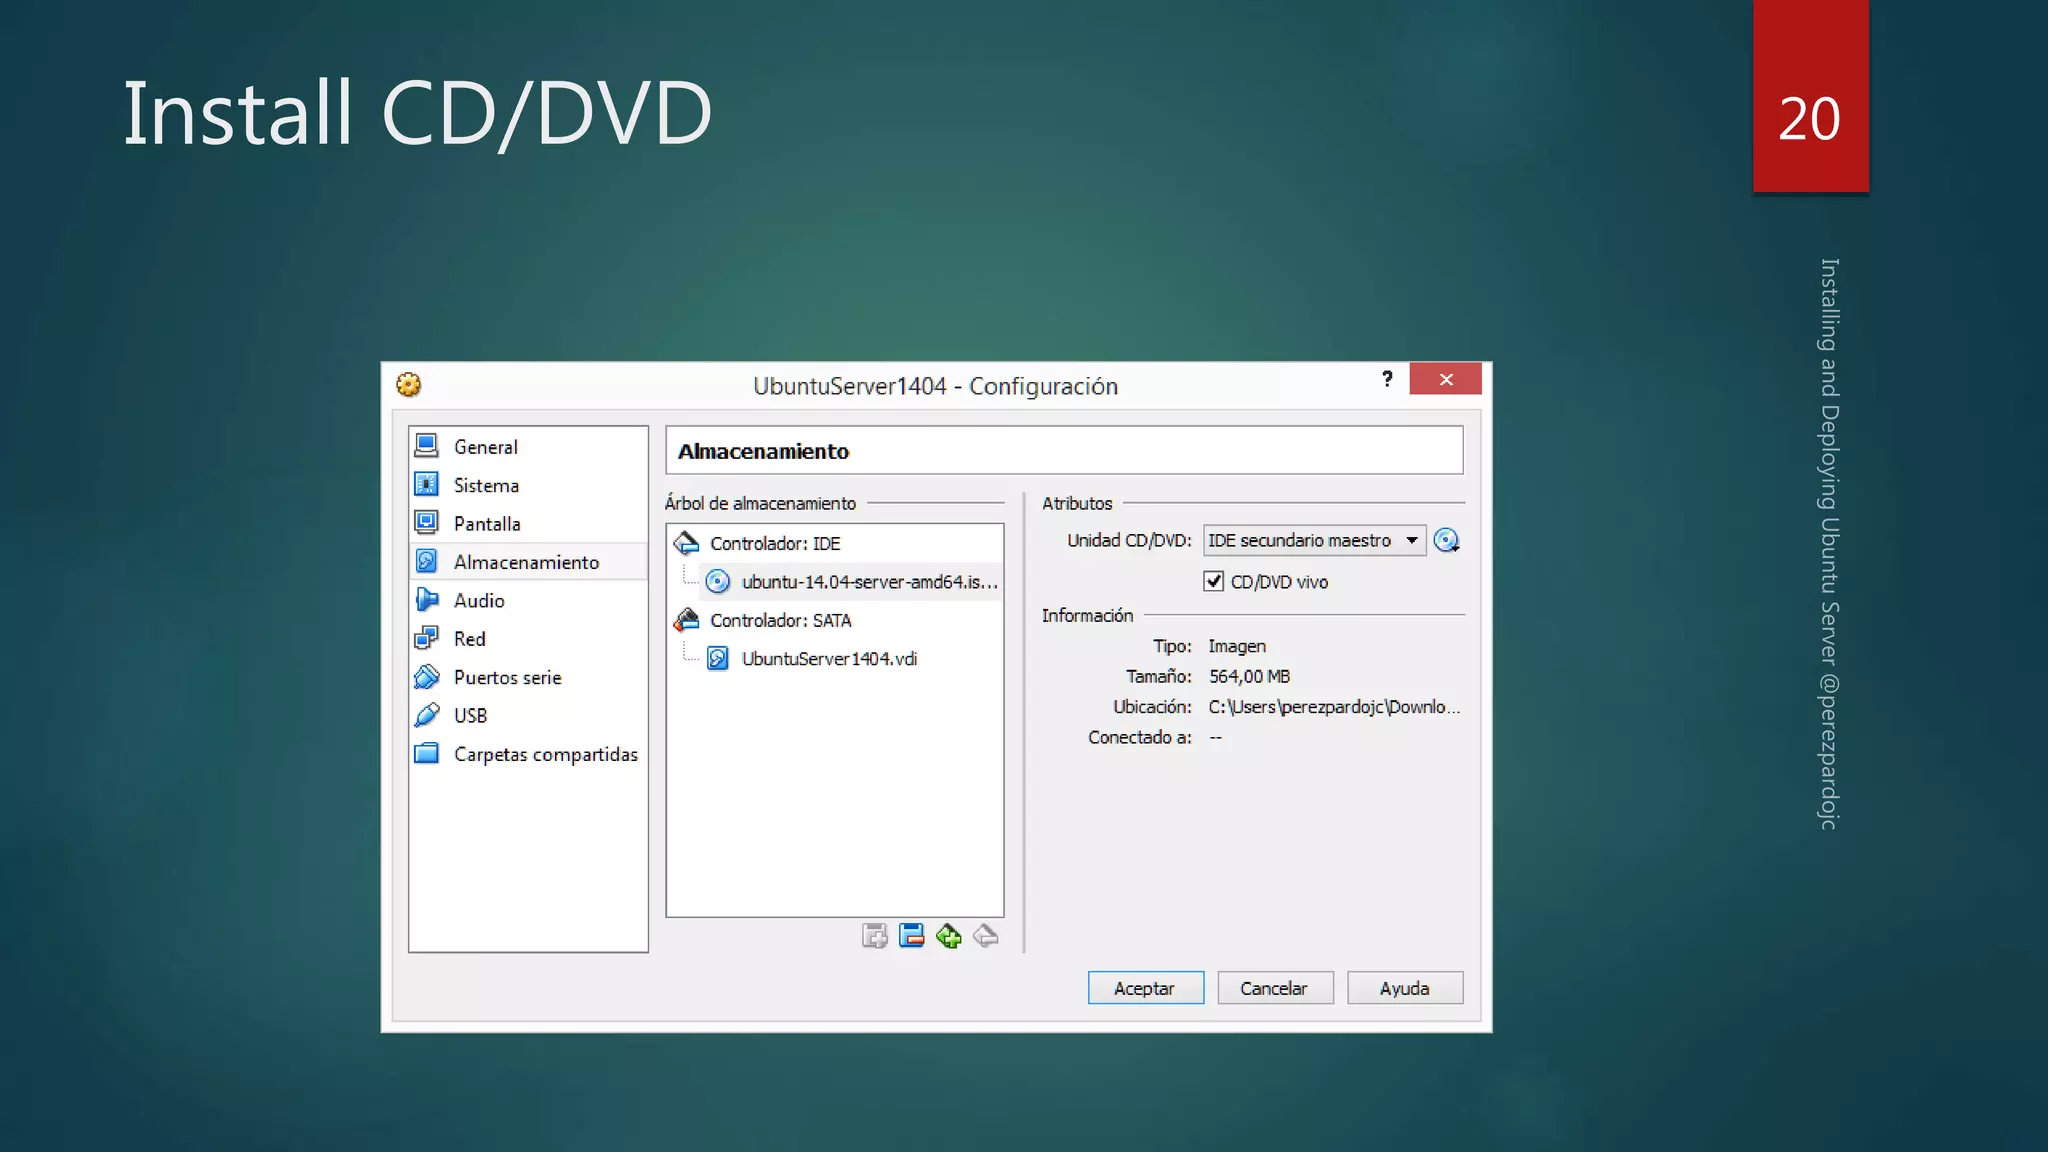Click the remove attachment icon
Screen dimensions: 2048x1152
coord(985,936)
